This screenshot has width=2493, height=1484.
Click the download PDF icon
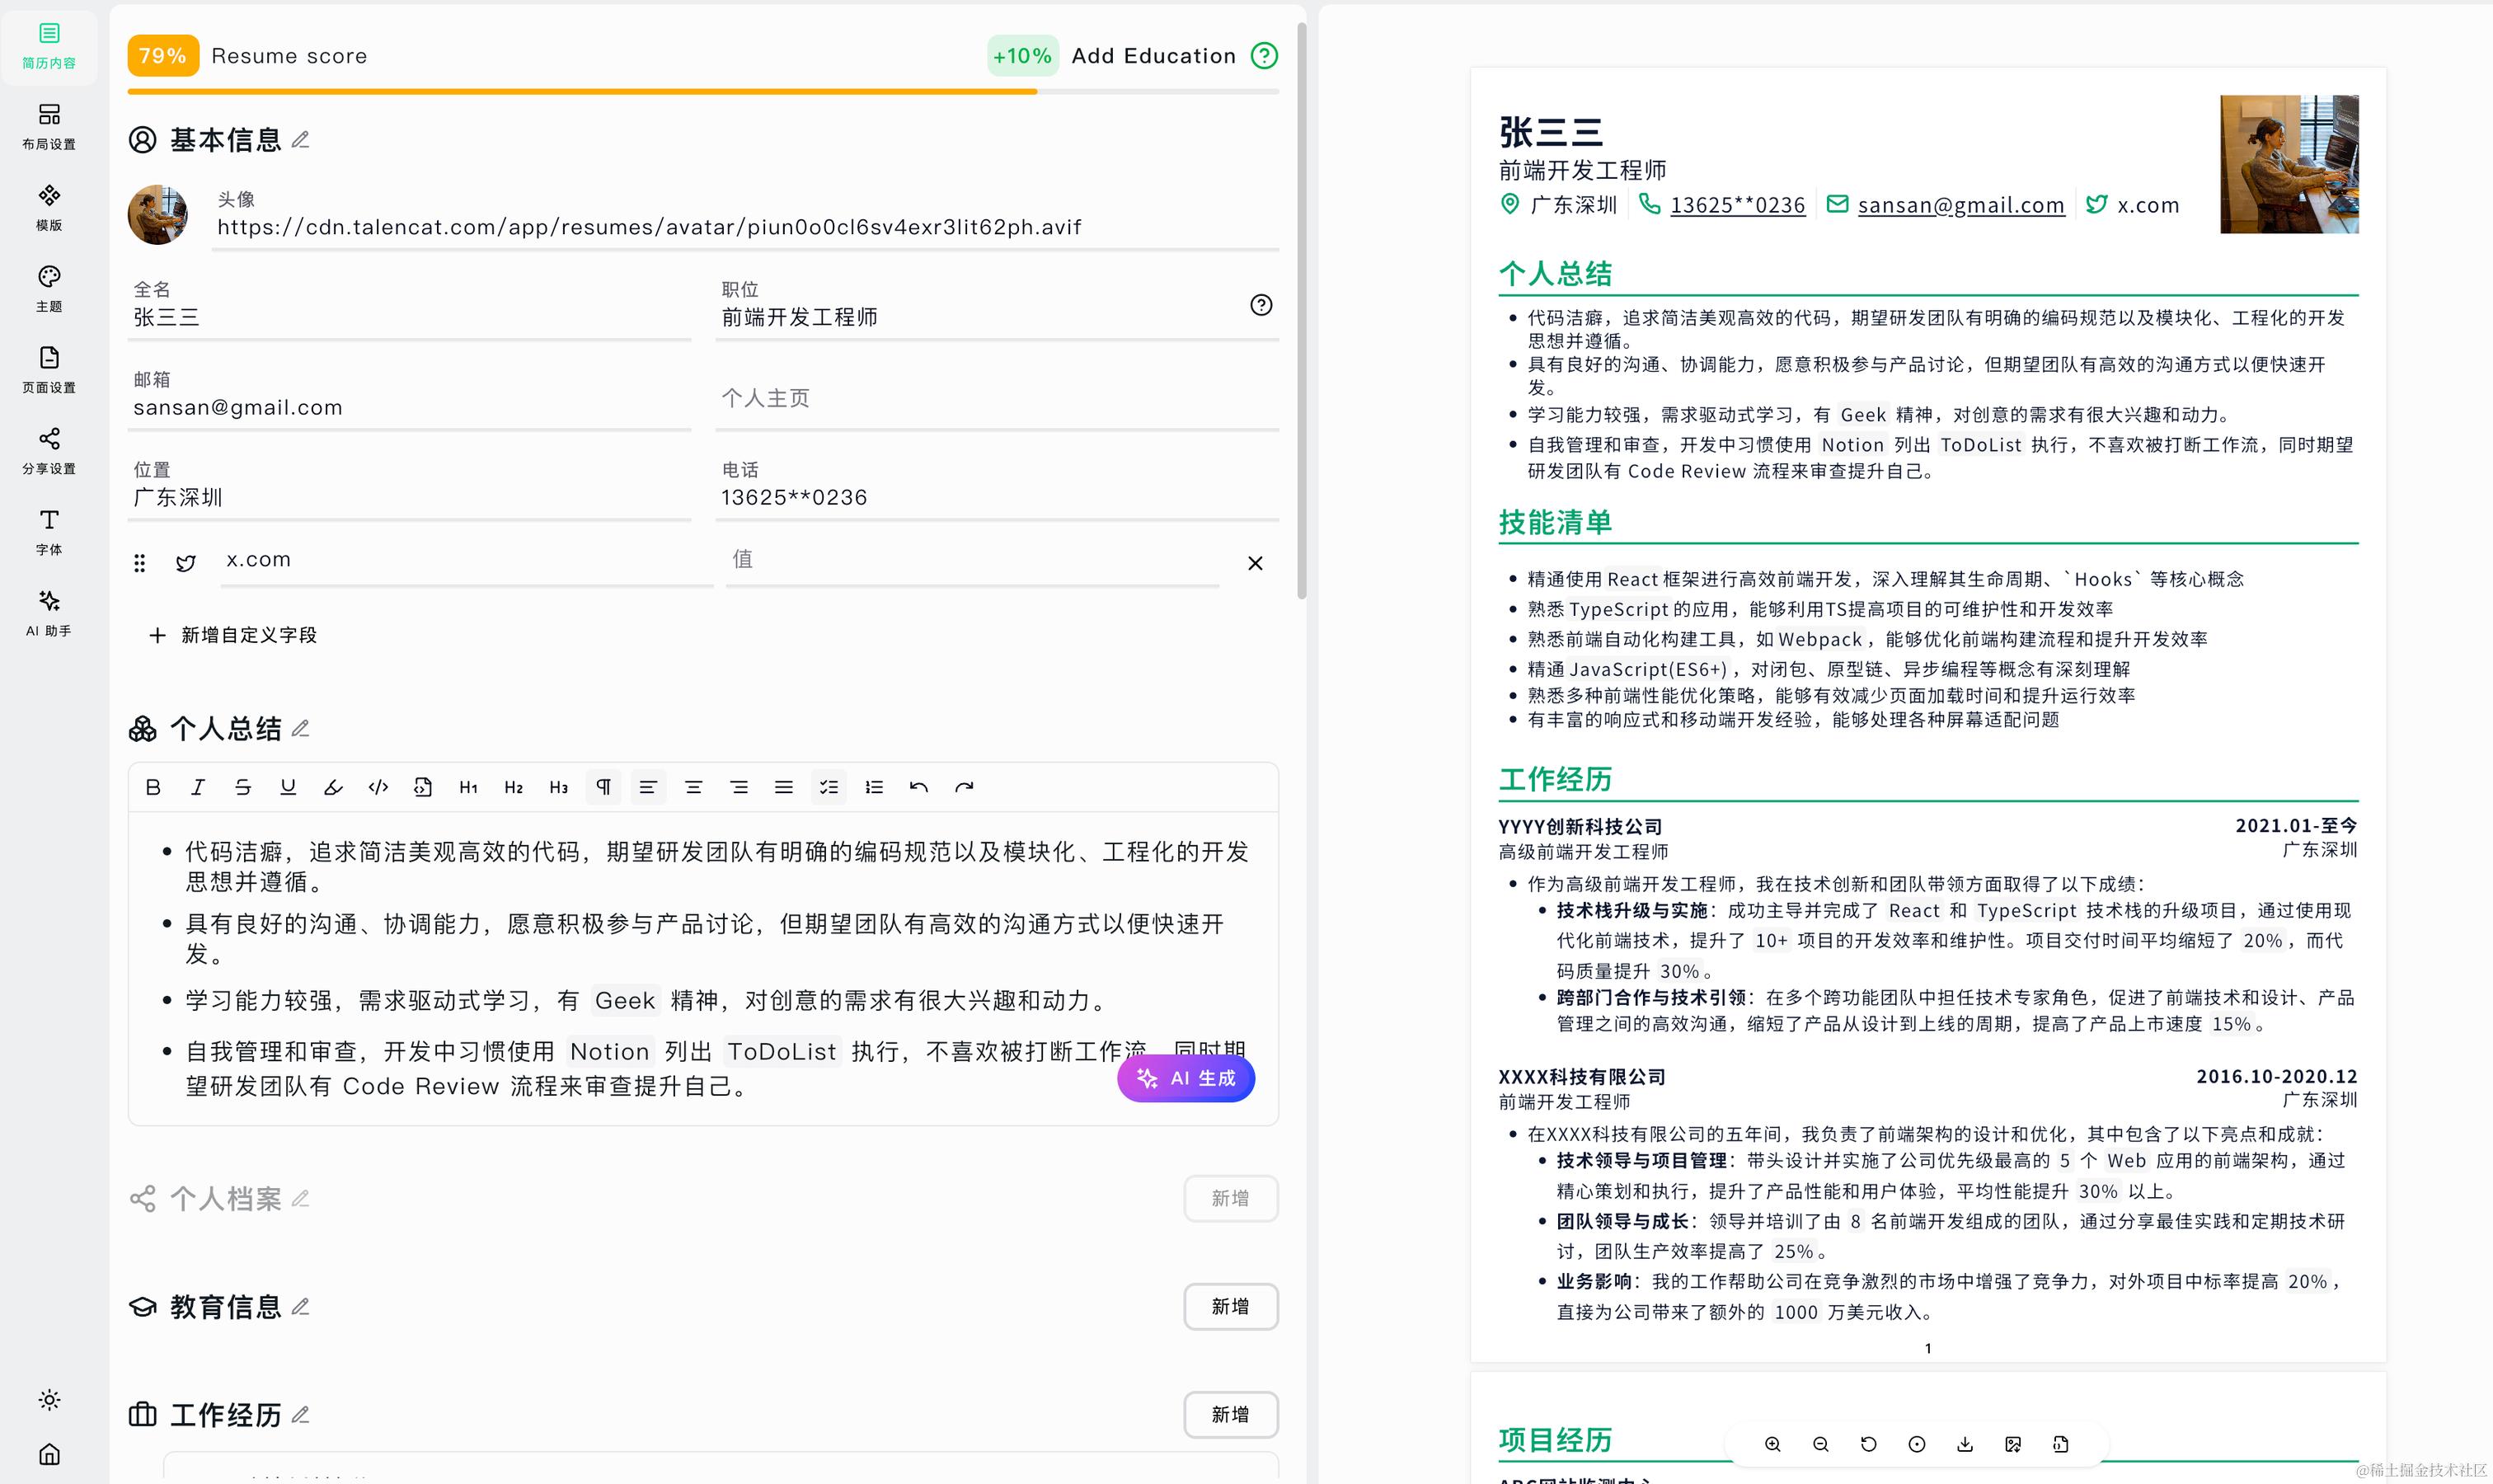(1965, 1444)
